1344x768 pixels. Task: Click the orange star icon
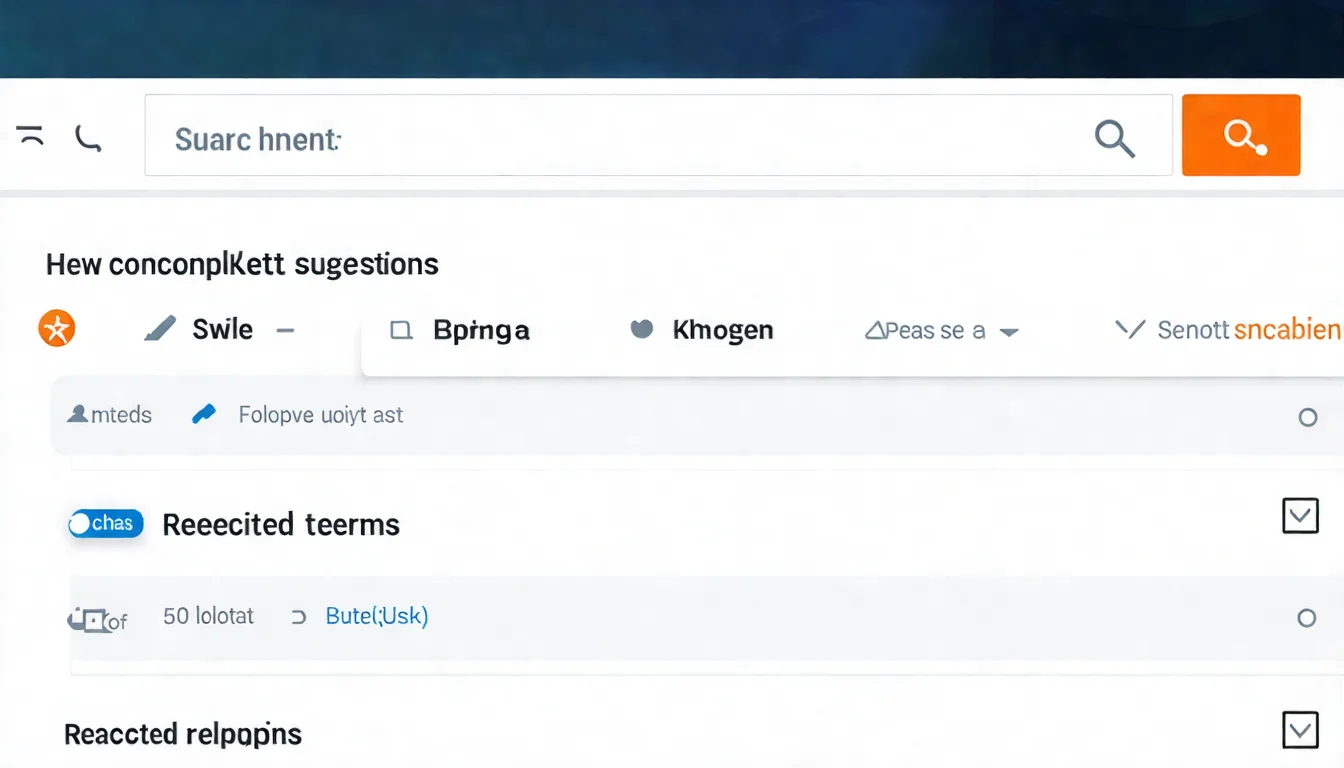point(57,329)
